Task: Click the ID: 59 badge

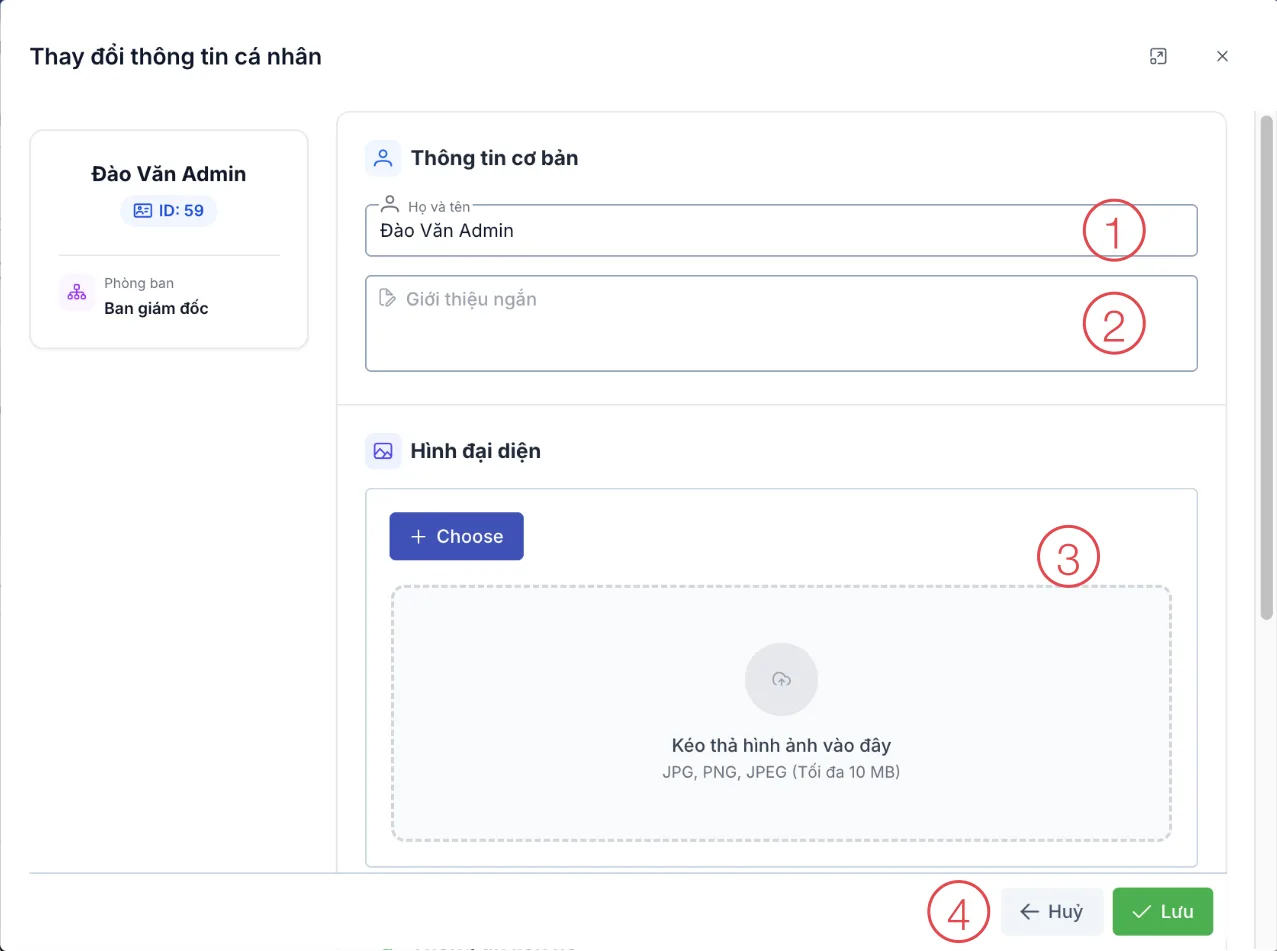Action: click(x=169, y=211)
